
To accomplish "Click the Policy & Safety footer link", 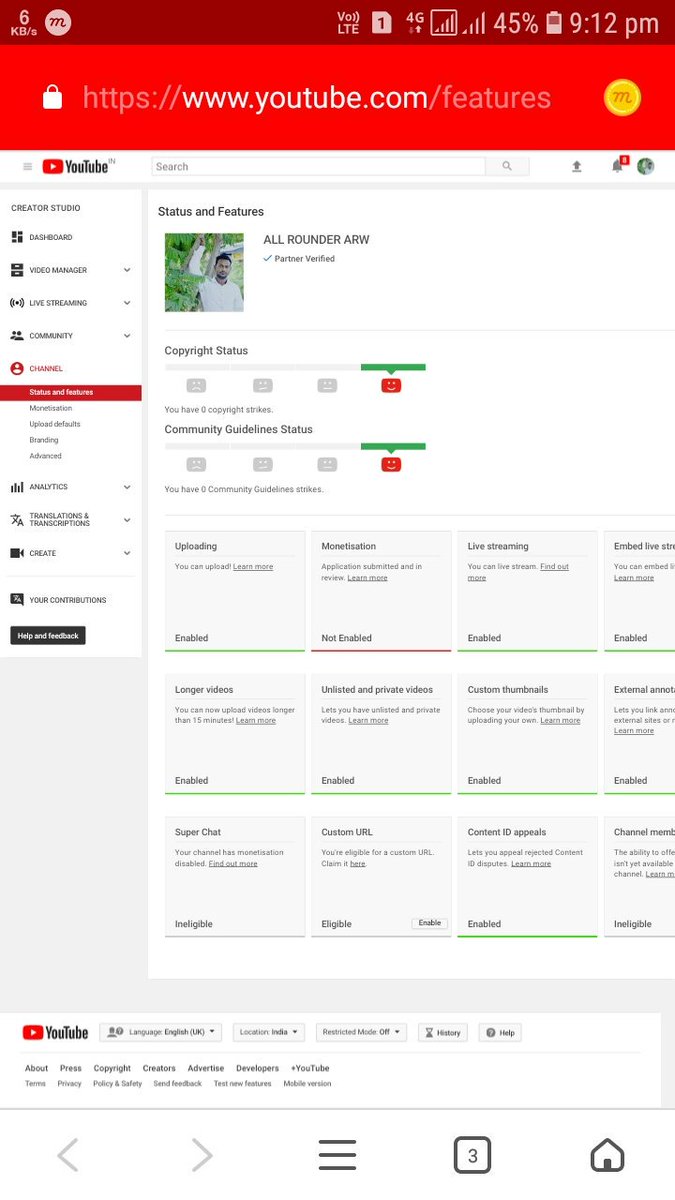I will click(x=118, y=1084).
